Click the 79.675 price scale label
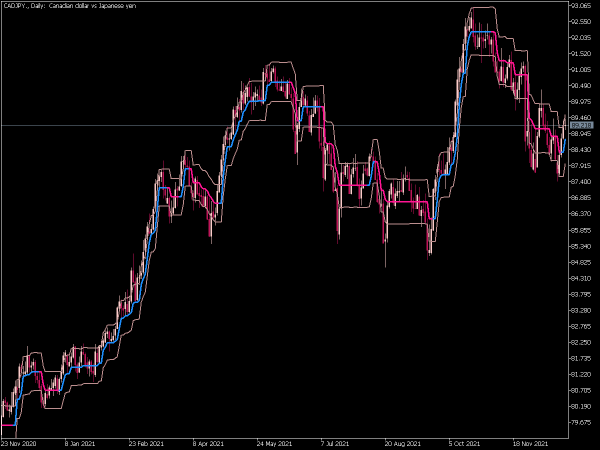The width and height of the screenshot is (600, 450). point(581,422)
